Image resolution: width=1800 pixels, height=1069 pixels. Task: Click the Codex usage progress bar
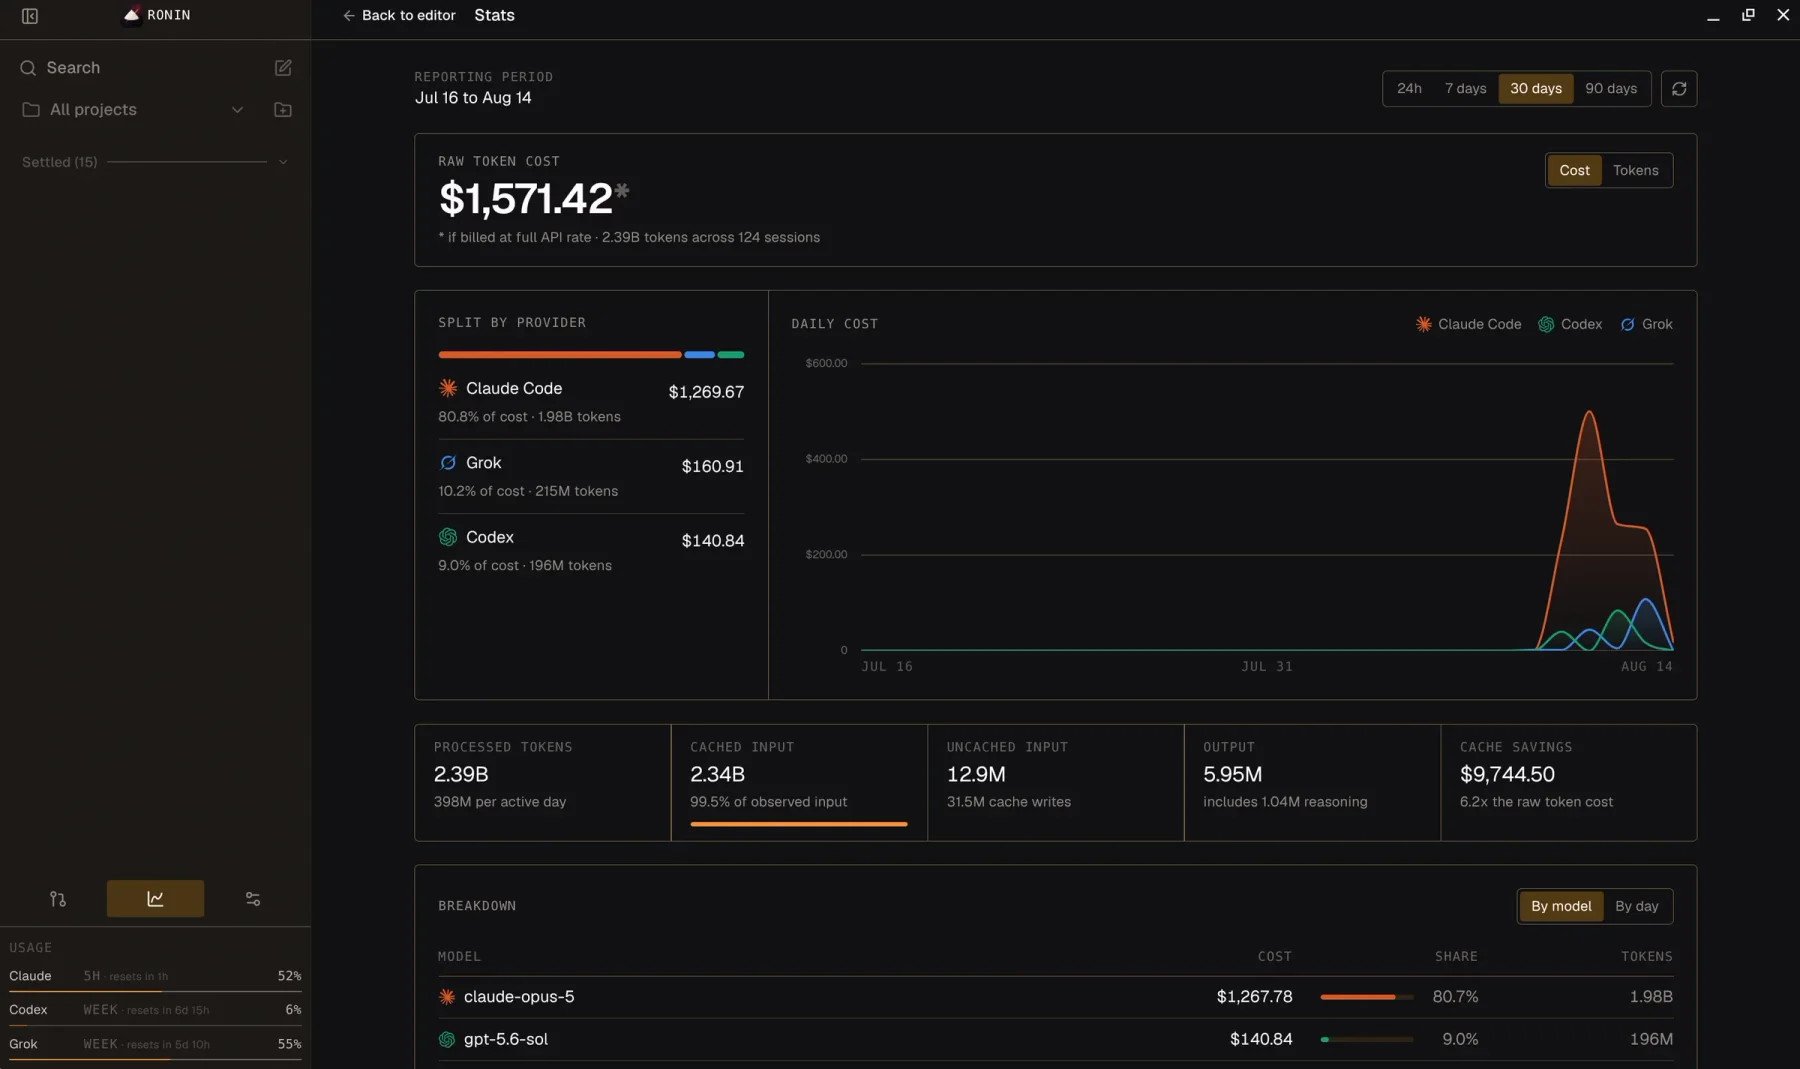point(155,1025)
